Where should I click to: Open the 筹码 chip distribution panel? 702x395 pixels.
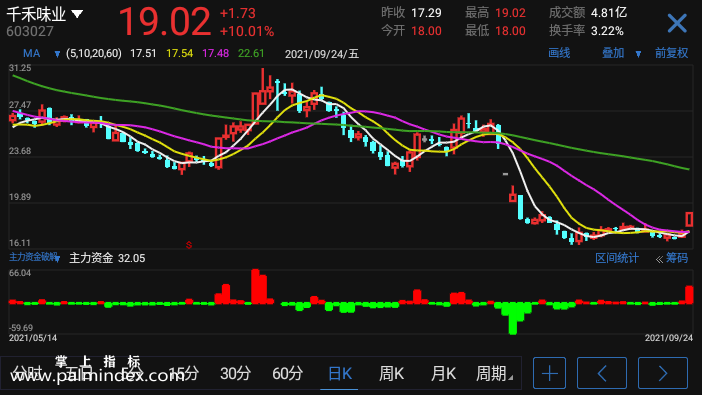pos(676,258)
